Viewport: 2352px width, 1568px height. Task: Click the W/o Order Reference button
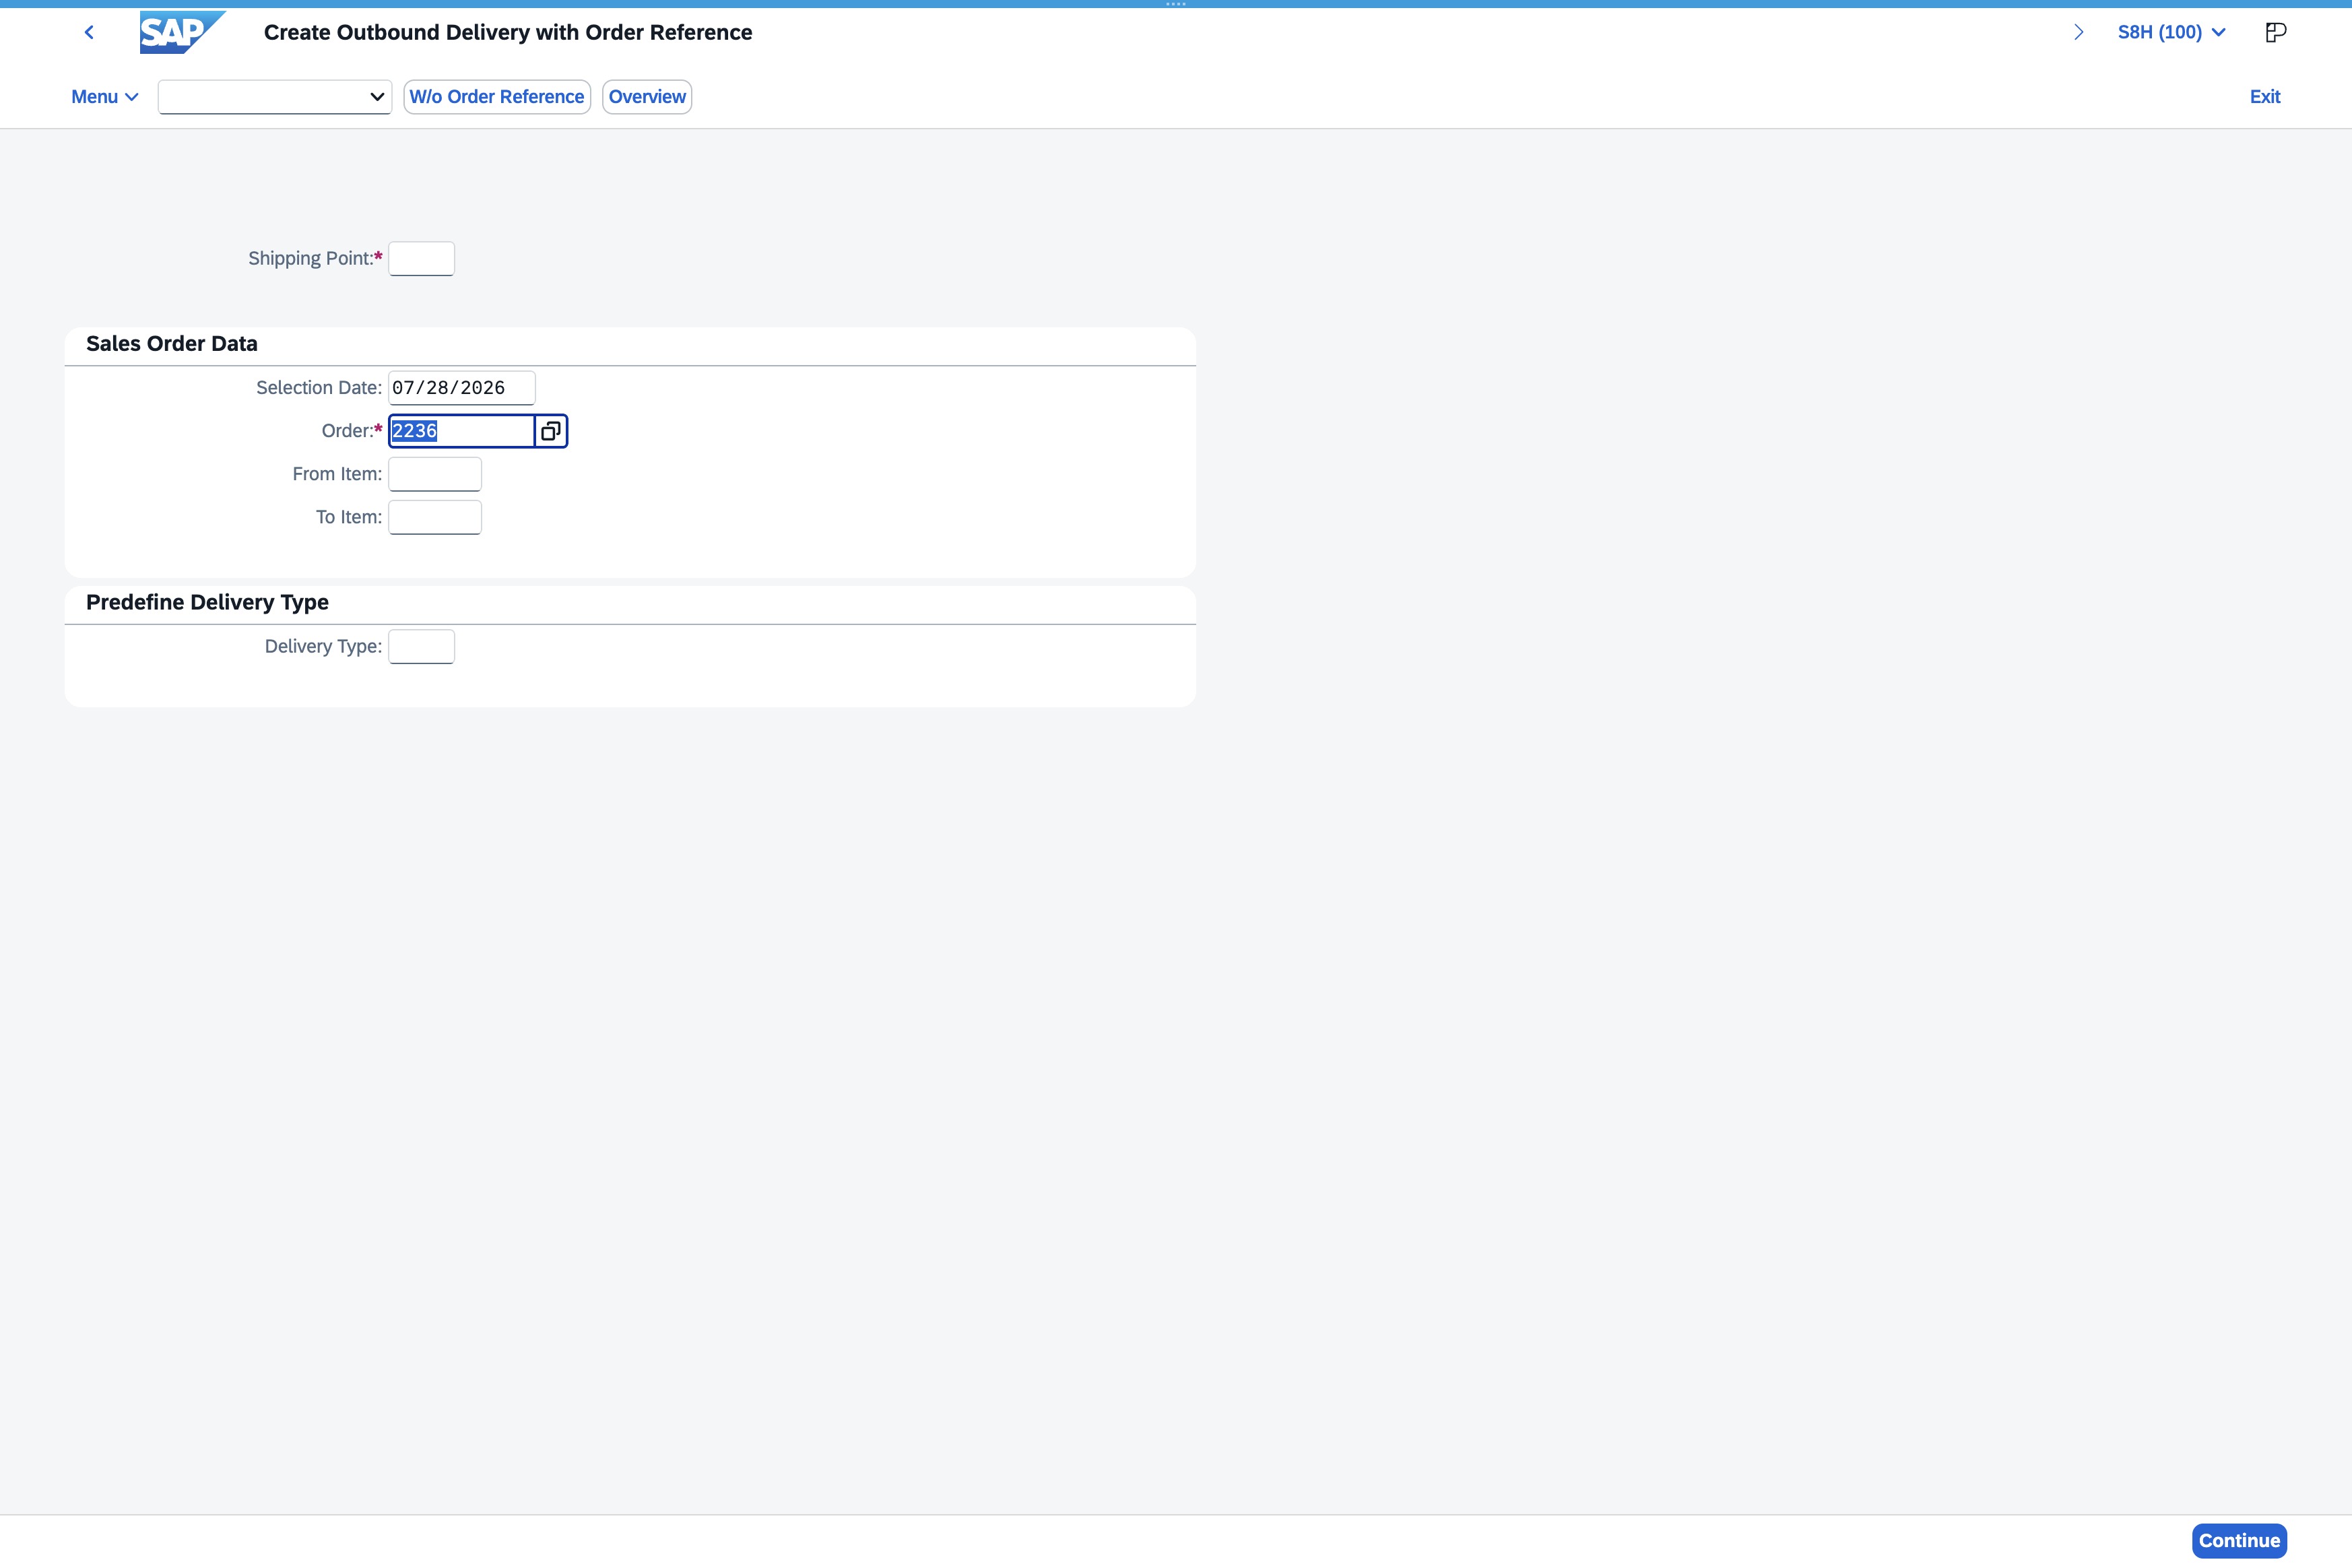tap(497, 97)
